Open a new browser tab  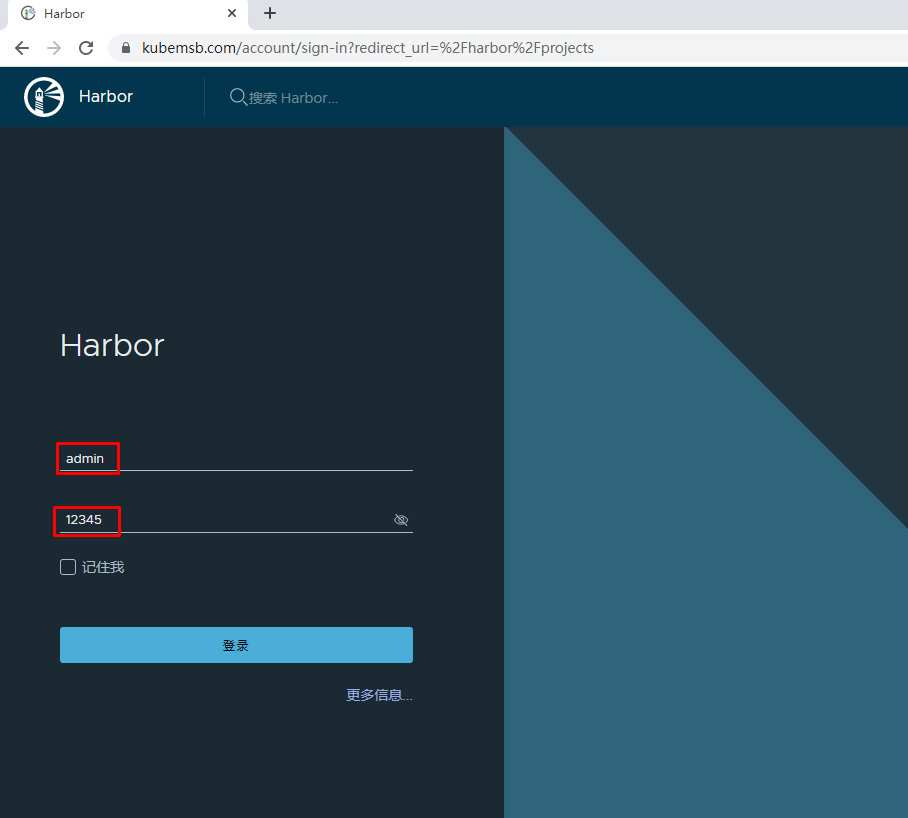click(x=270, y=13)
